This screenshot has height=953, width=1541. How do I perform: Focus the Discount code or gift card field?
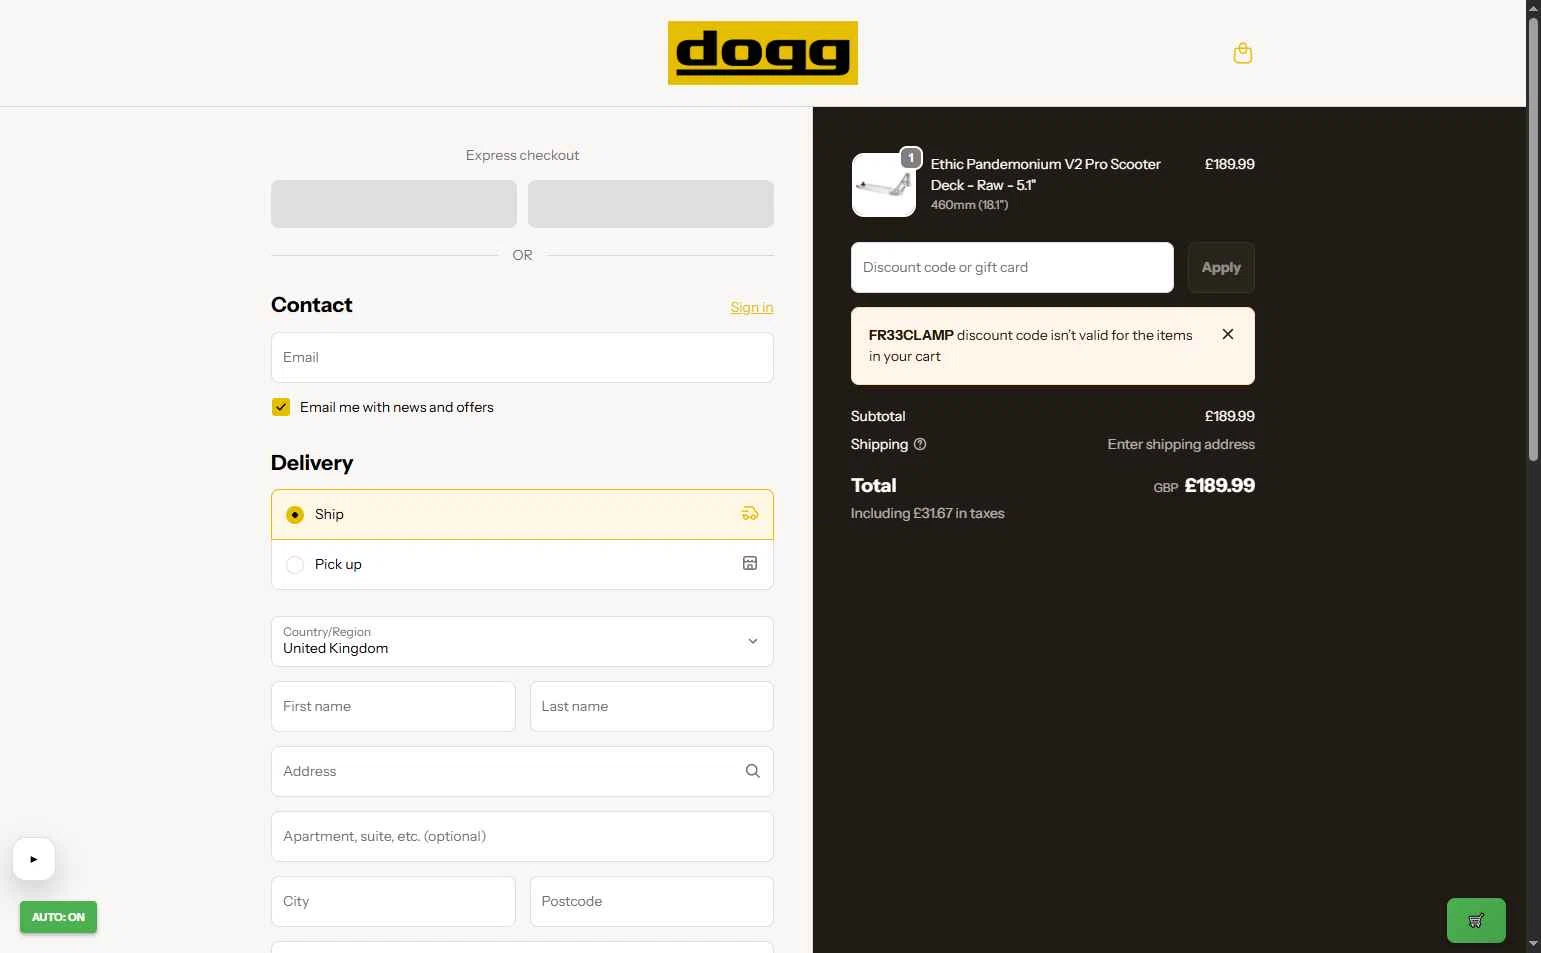[1012, 267]
